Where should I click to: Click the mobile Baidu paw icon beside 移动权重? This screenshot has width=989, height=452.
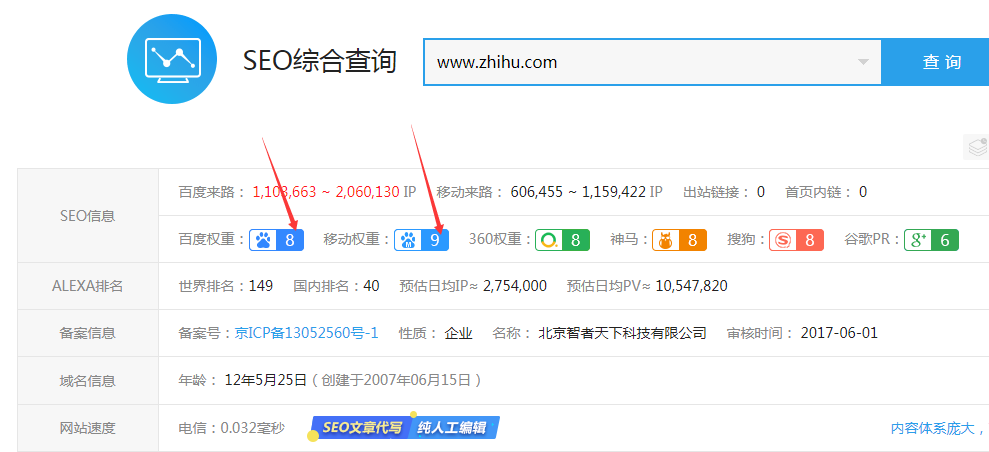[x=409, y=240]
